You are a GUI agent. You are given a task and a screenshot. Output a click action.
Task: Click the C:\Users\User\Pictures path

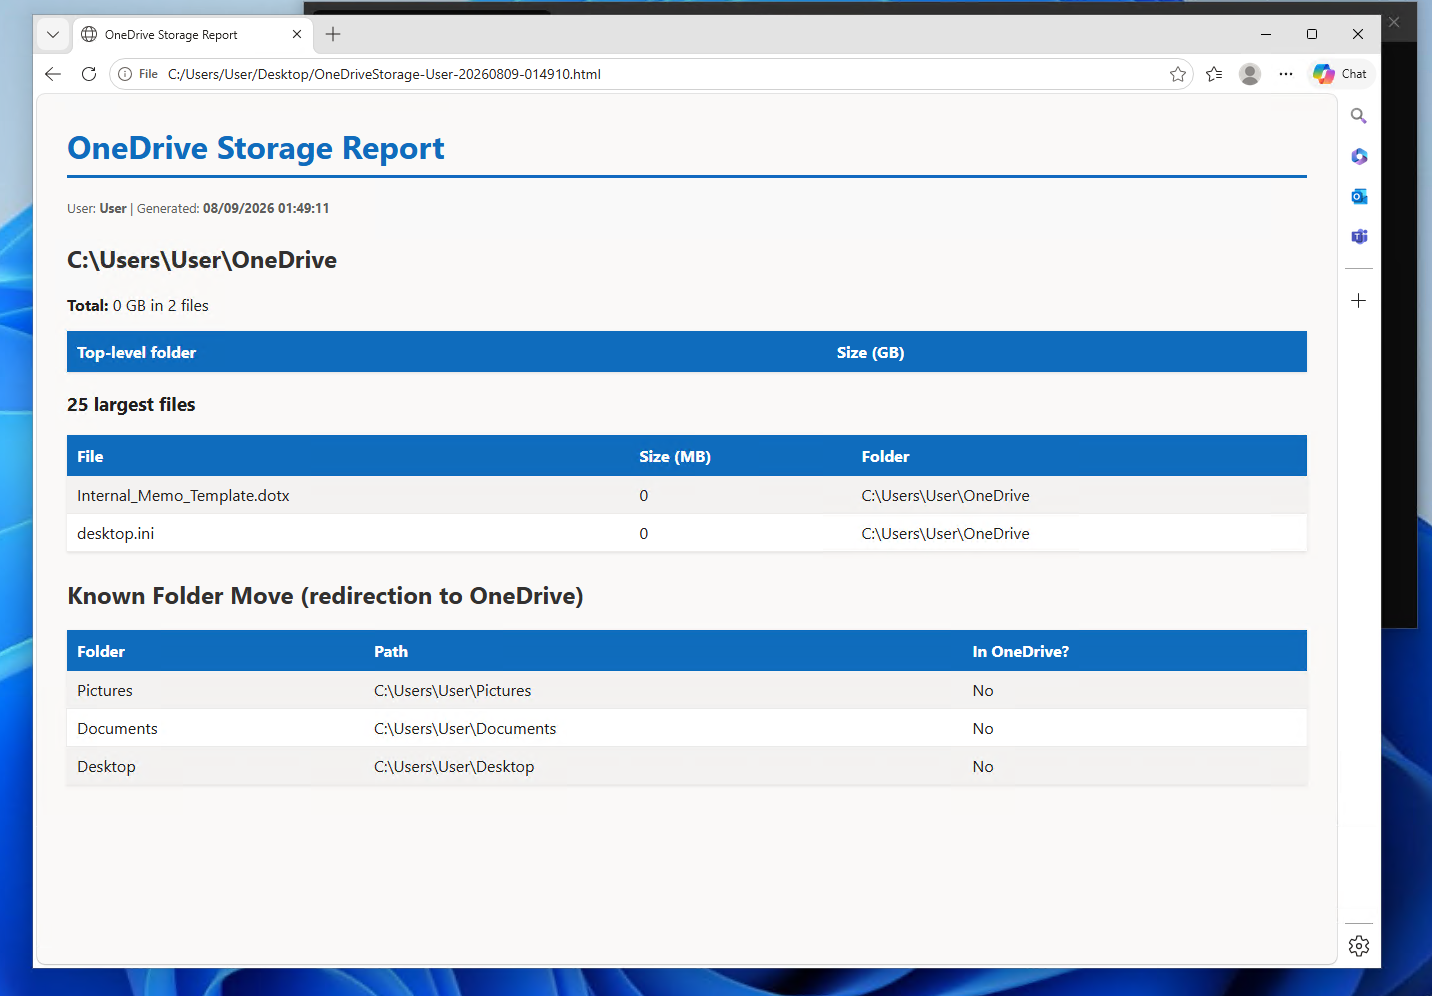(x=453, y=691)
